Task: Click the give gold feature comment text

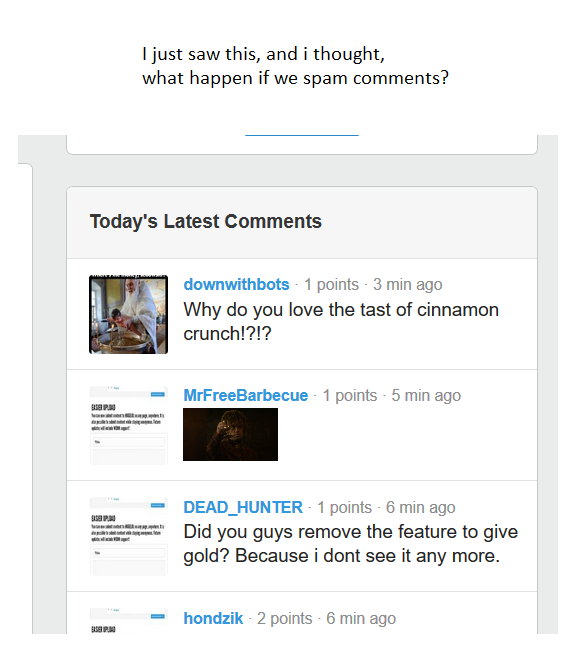Action: click(x=351, y=544)
